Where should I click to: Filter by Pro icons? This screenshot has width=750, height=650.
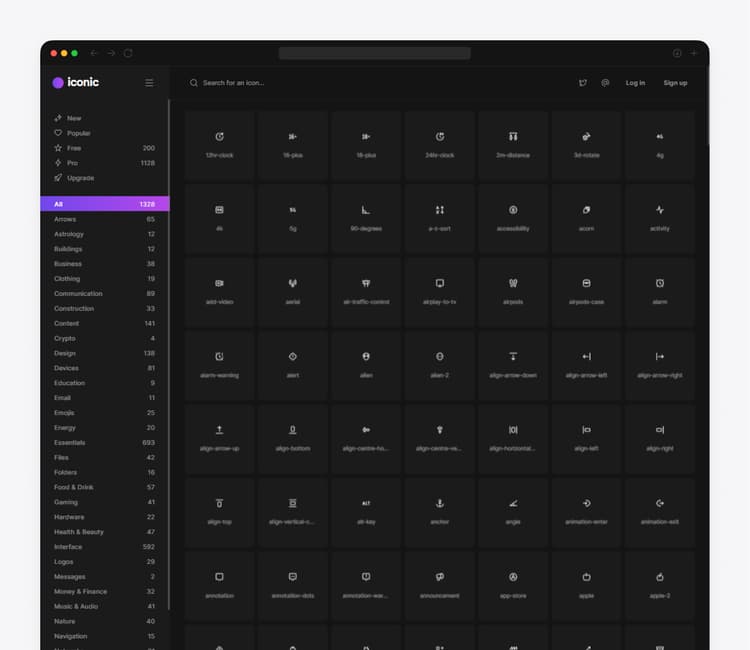[104, 163]
